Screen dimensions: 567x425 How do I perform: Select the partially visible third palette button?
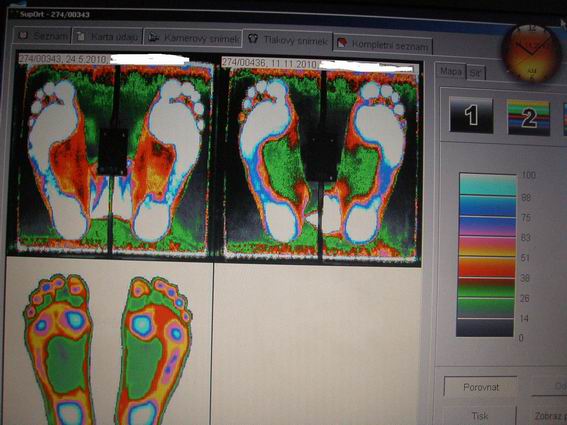coord(565,119)
